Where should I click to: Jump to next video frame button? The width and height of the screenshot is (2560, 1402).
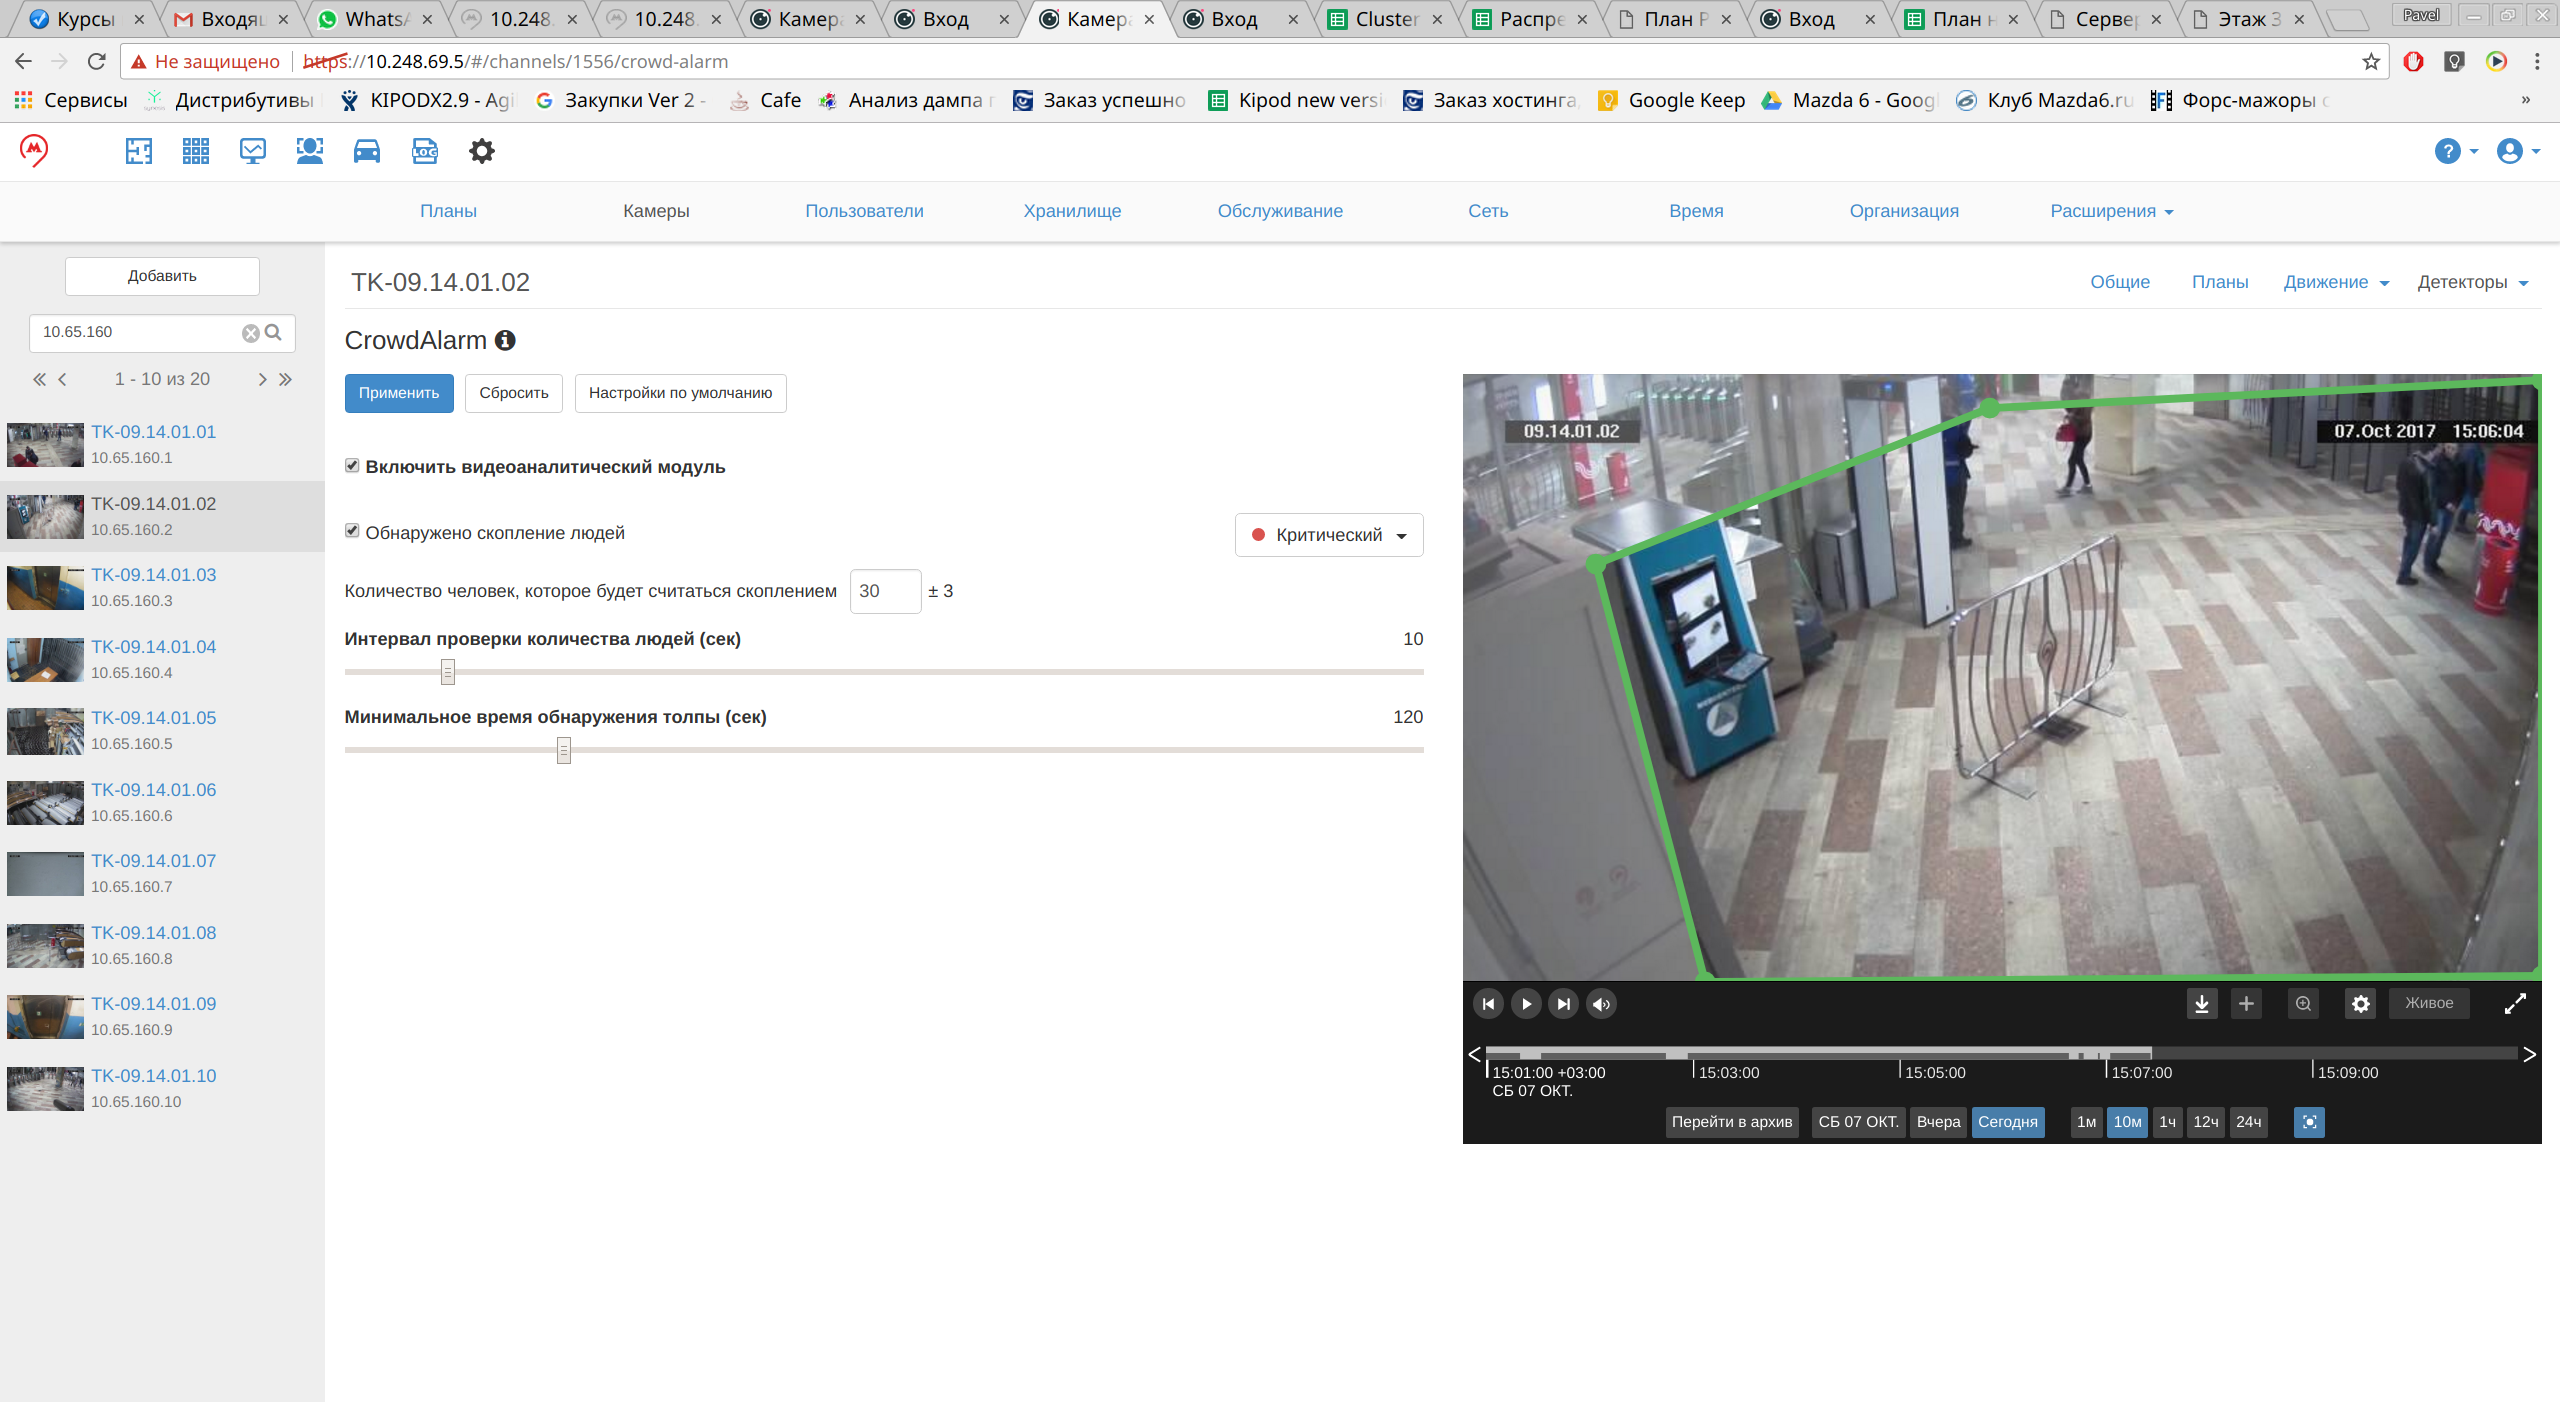tap(1564, 1003)
